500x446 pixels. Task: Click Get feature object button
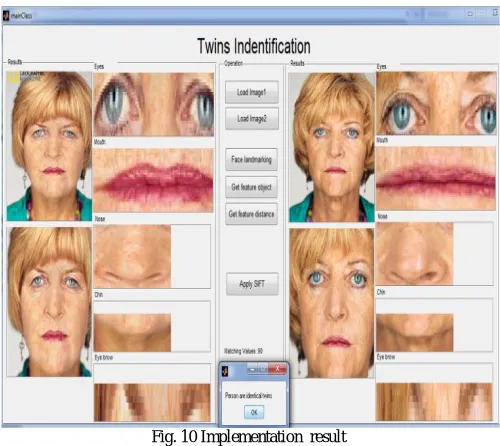point(252,187)
